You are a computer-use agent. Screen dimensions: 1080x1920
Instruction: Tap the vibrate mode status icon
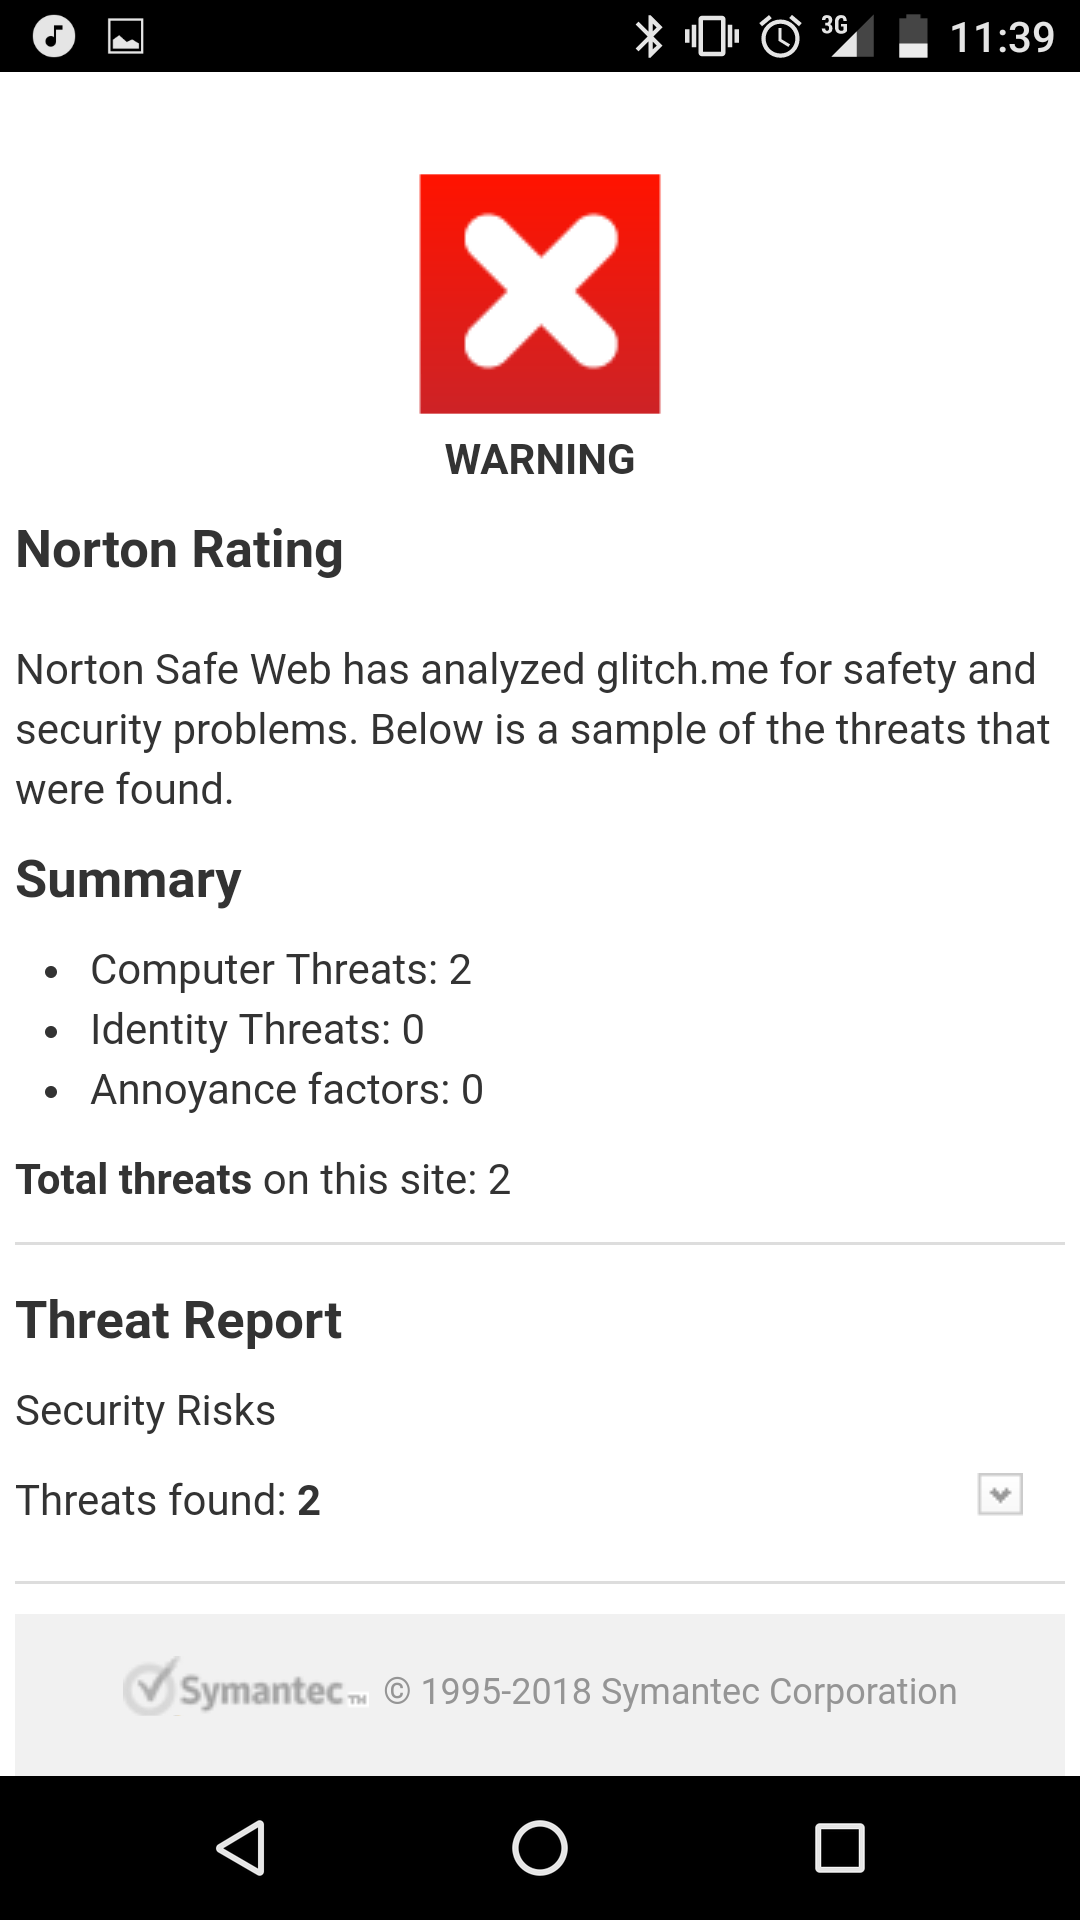pos(711,37)
